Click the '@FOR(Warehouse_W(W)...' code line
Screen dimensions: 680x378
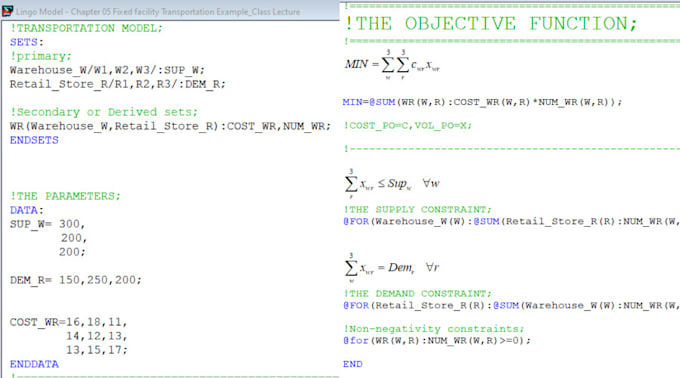(x=511, y=222)
